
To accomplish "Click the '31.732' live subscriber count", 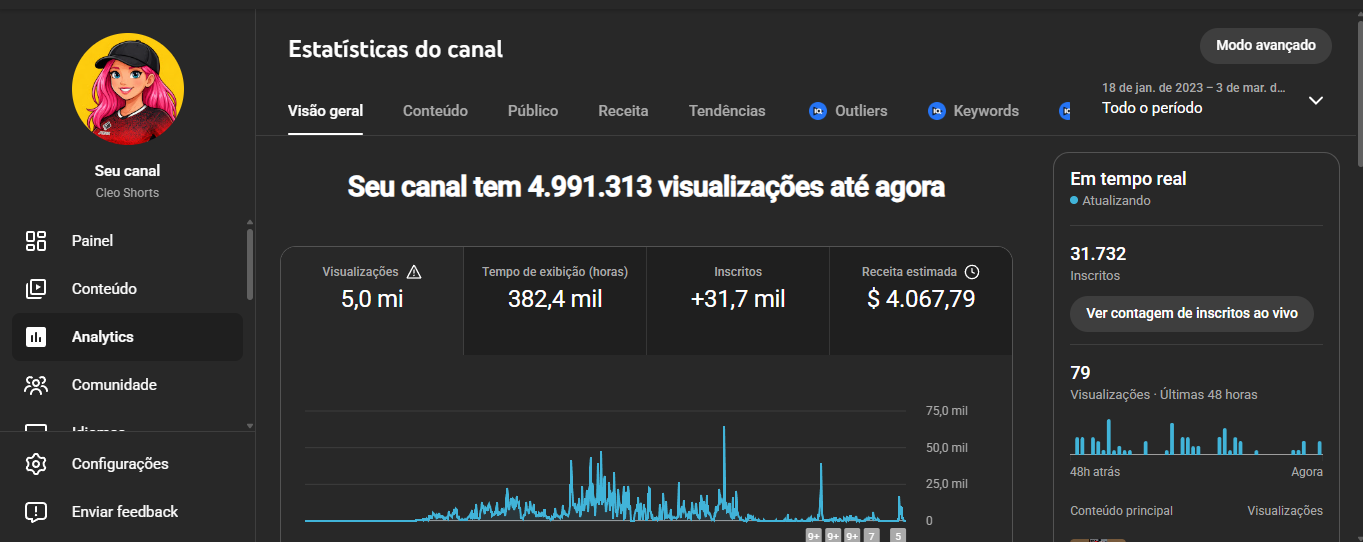I will [x=1098, y=254].
